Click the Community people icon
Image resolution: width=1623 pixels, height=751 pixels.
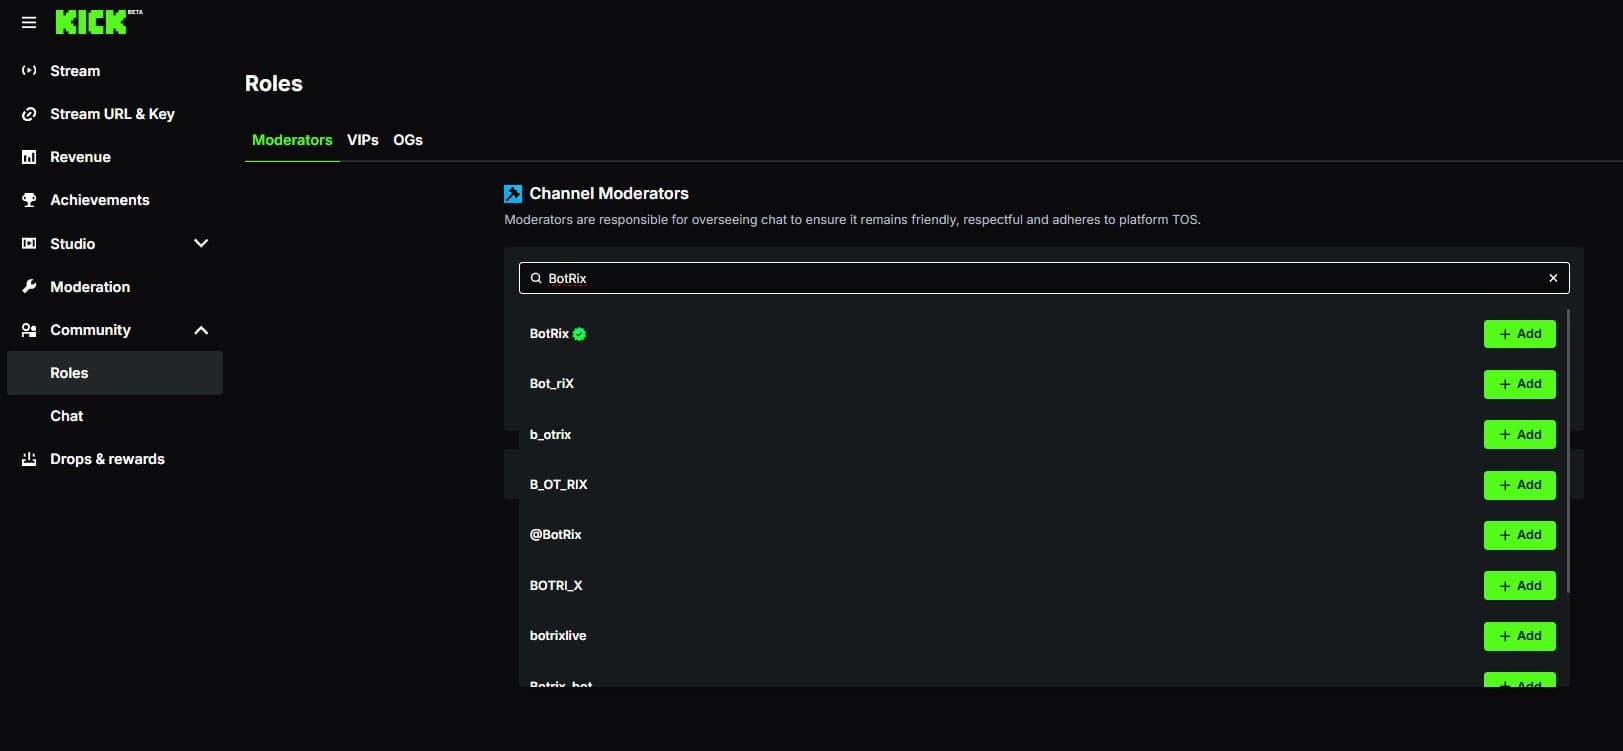[x=29, y=330]
